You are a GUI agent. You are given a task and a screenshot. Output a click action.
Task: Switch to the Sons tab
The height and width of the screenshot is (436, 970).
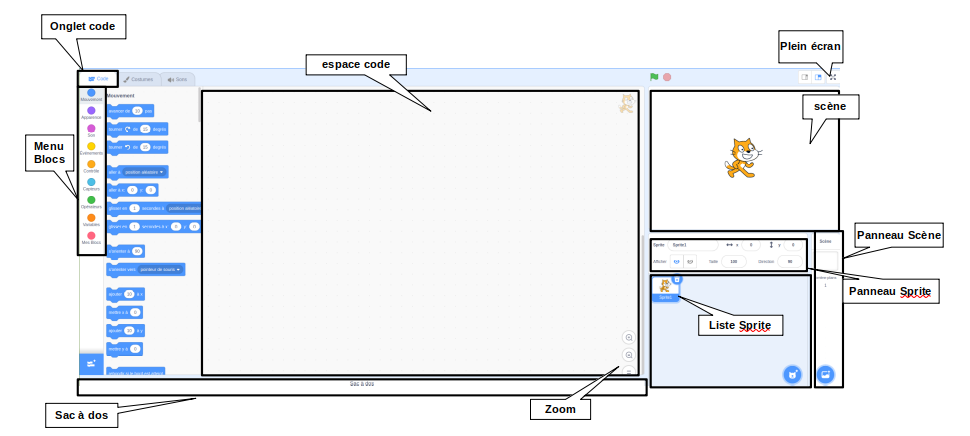(177, 79)
